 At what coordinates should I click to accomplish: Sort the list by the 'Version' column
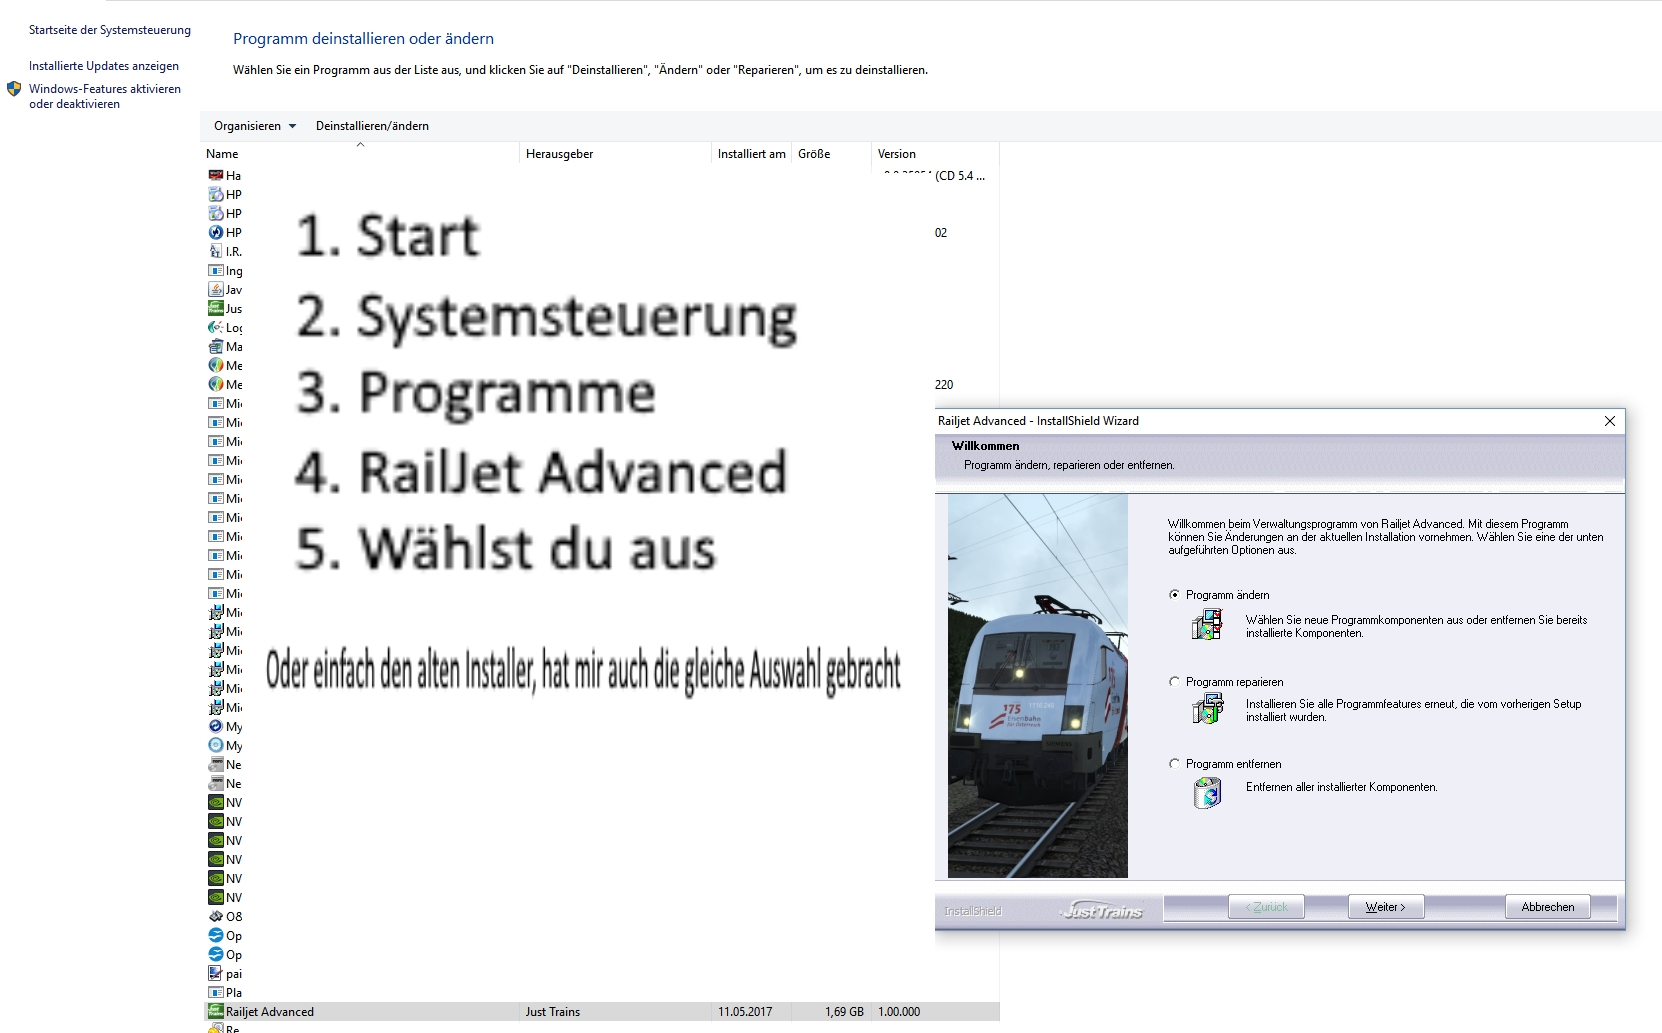click(935, 154)
